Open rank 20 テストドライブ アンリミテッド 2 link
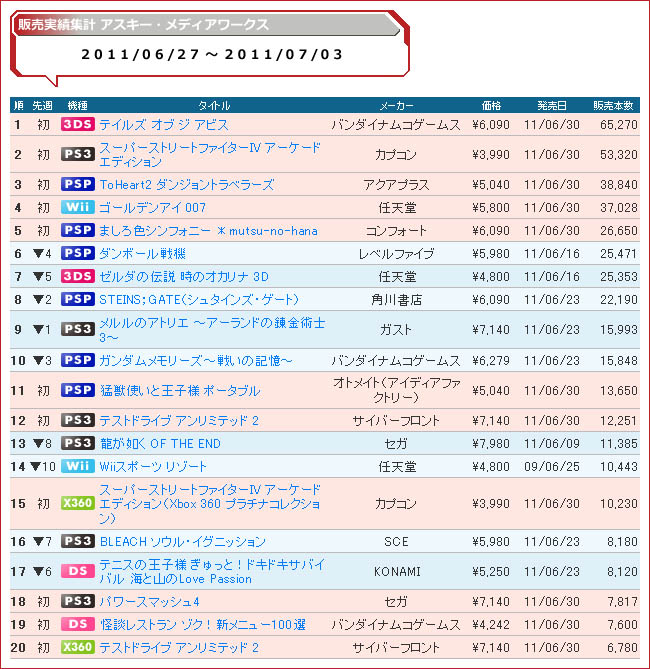The height and width of the screenshot is (669, 650). point(179,648)
